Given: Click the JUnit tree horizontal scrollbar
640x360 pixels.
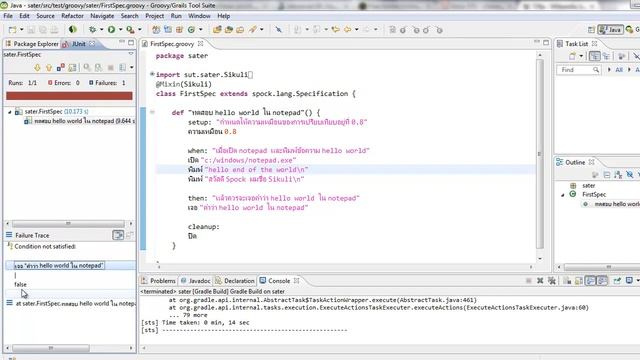Looking at the screenshot, I should (69, 224).
